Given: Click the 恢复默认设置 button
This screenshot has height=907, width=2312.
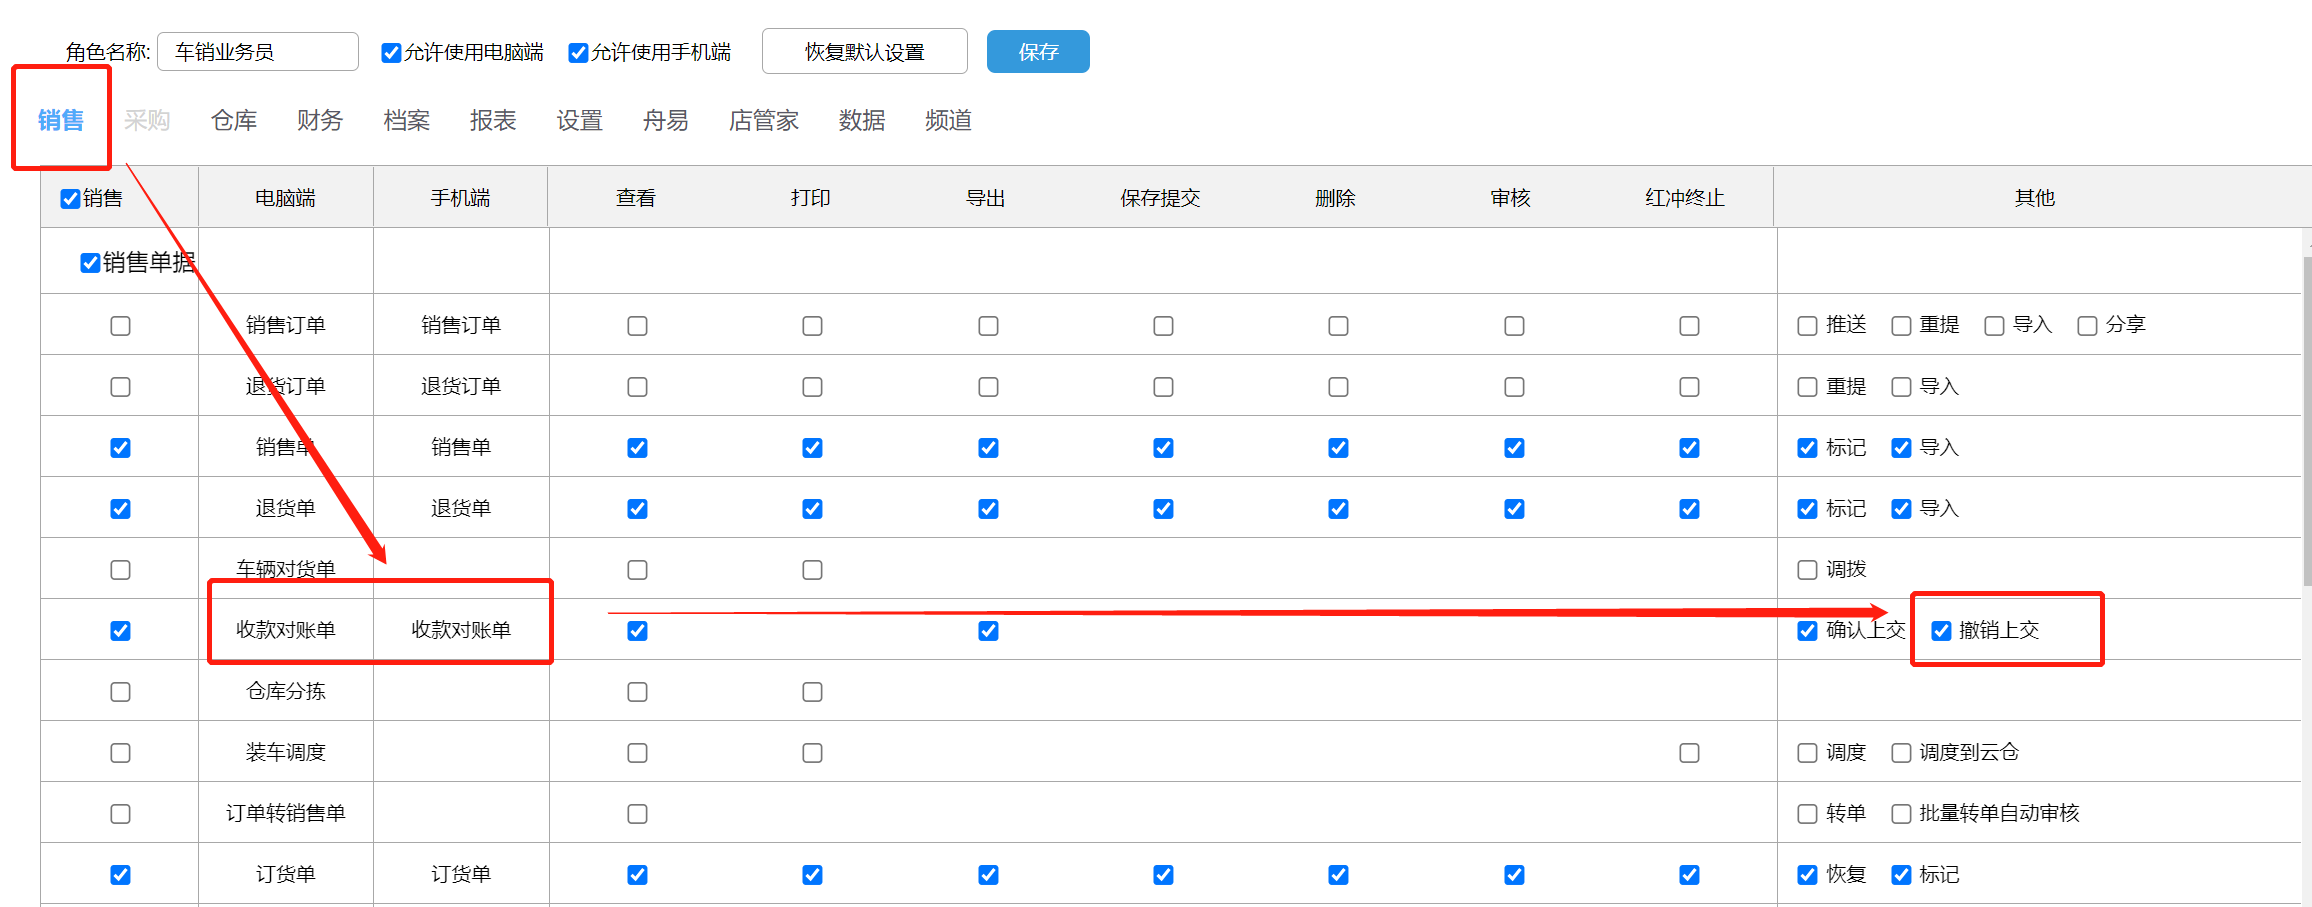Looking at the screenshot, I should tap(864, 52).
